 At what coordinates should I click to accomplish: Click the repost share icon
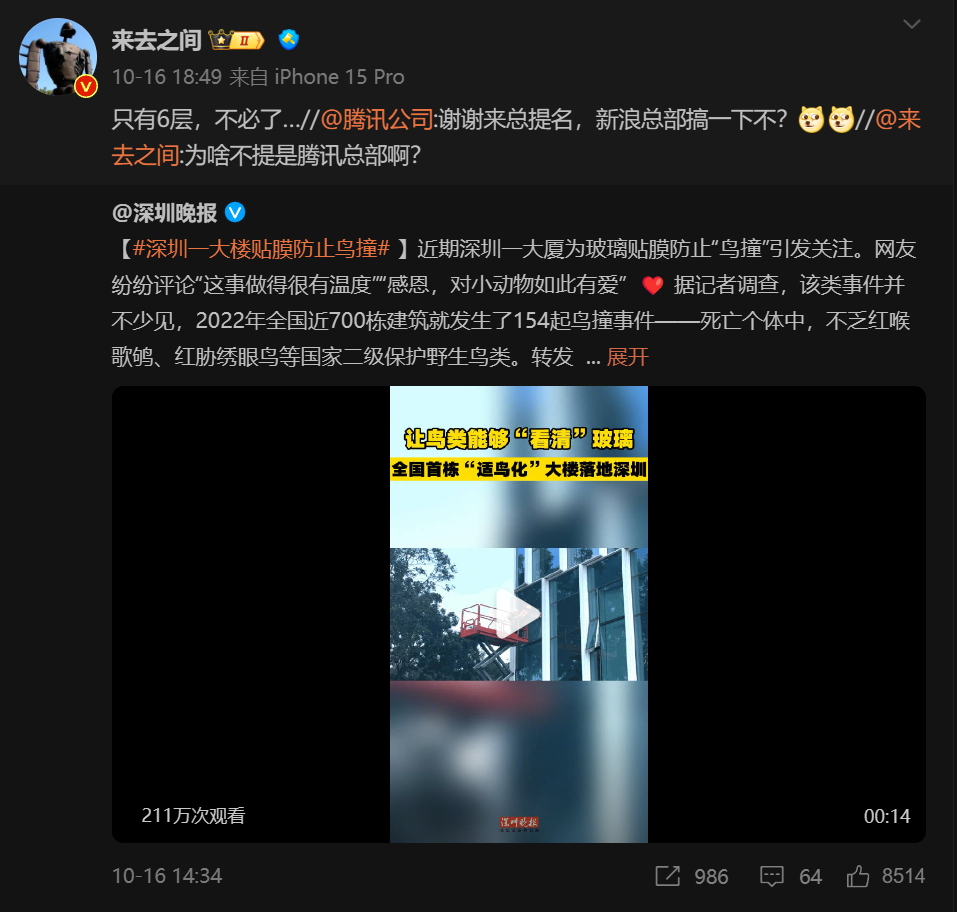point(667,876)
